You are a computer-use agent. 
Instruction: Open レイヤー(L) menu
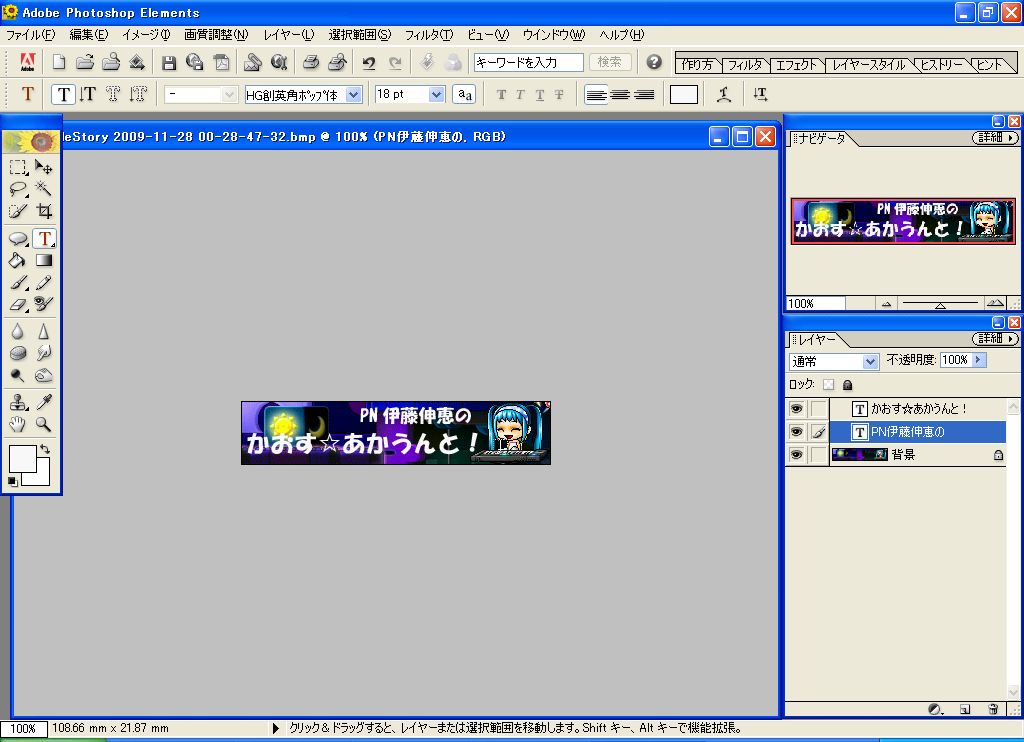[289, 35]
